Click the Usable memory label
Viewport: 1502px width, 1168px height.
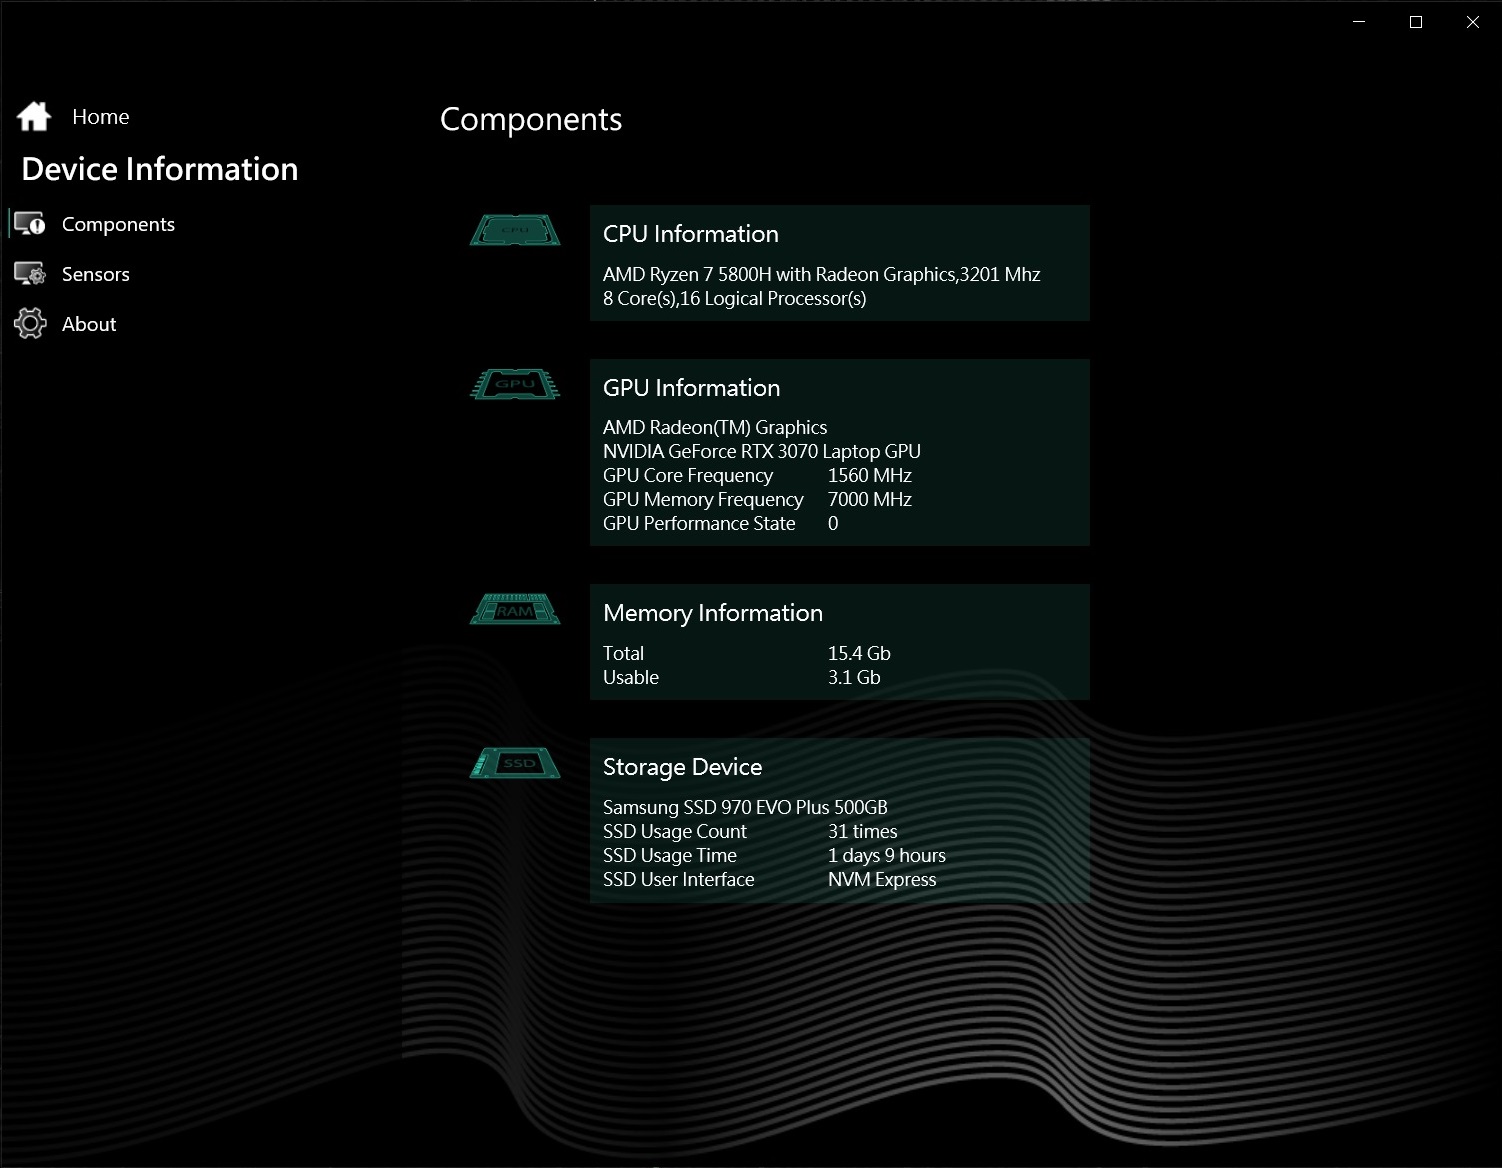click(x=631, y=677)
